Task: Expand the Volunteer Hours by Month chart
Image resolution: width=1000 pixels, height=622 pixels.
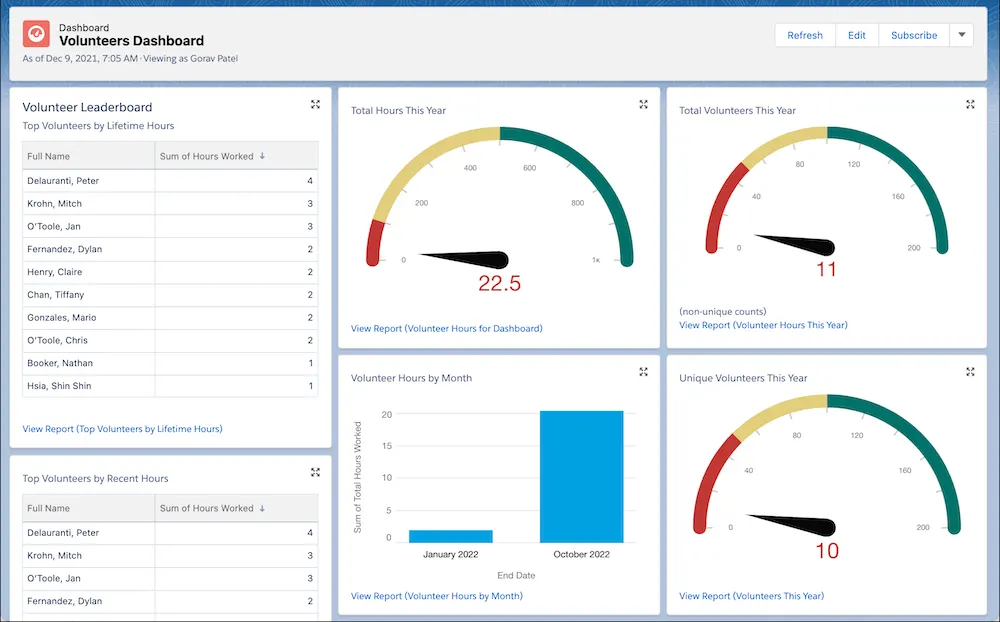Action: 643,371
